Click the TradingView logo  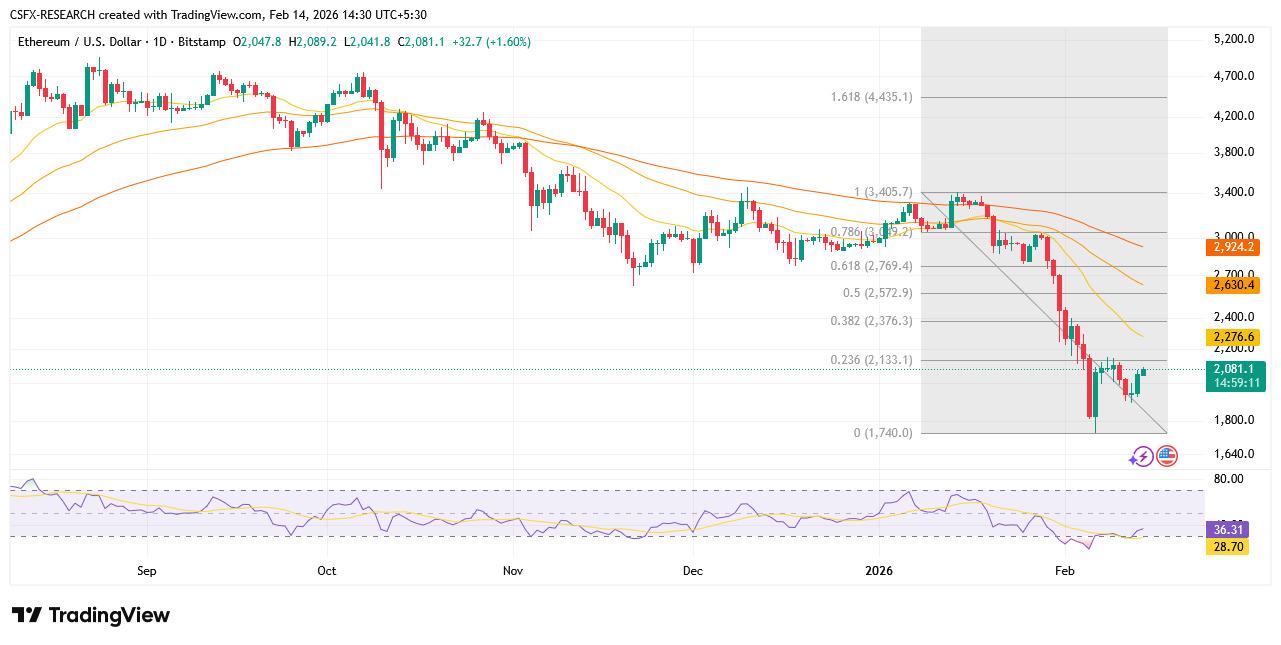point(91,615)
